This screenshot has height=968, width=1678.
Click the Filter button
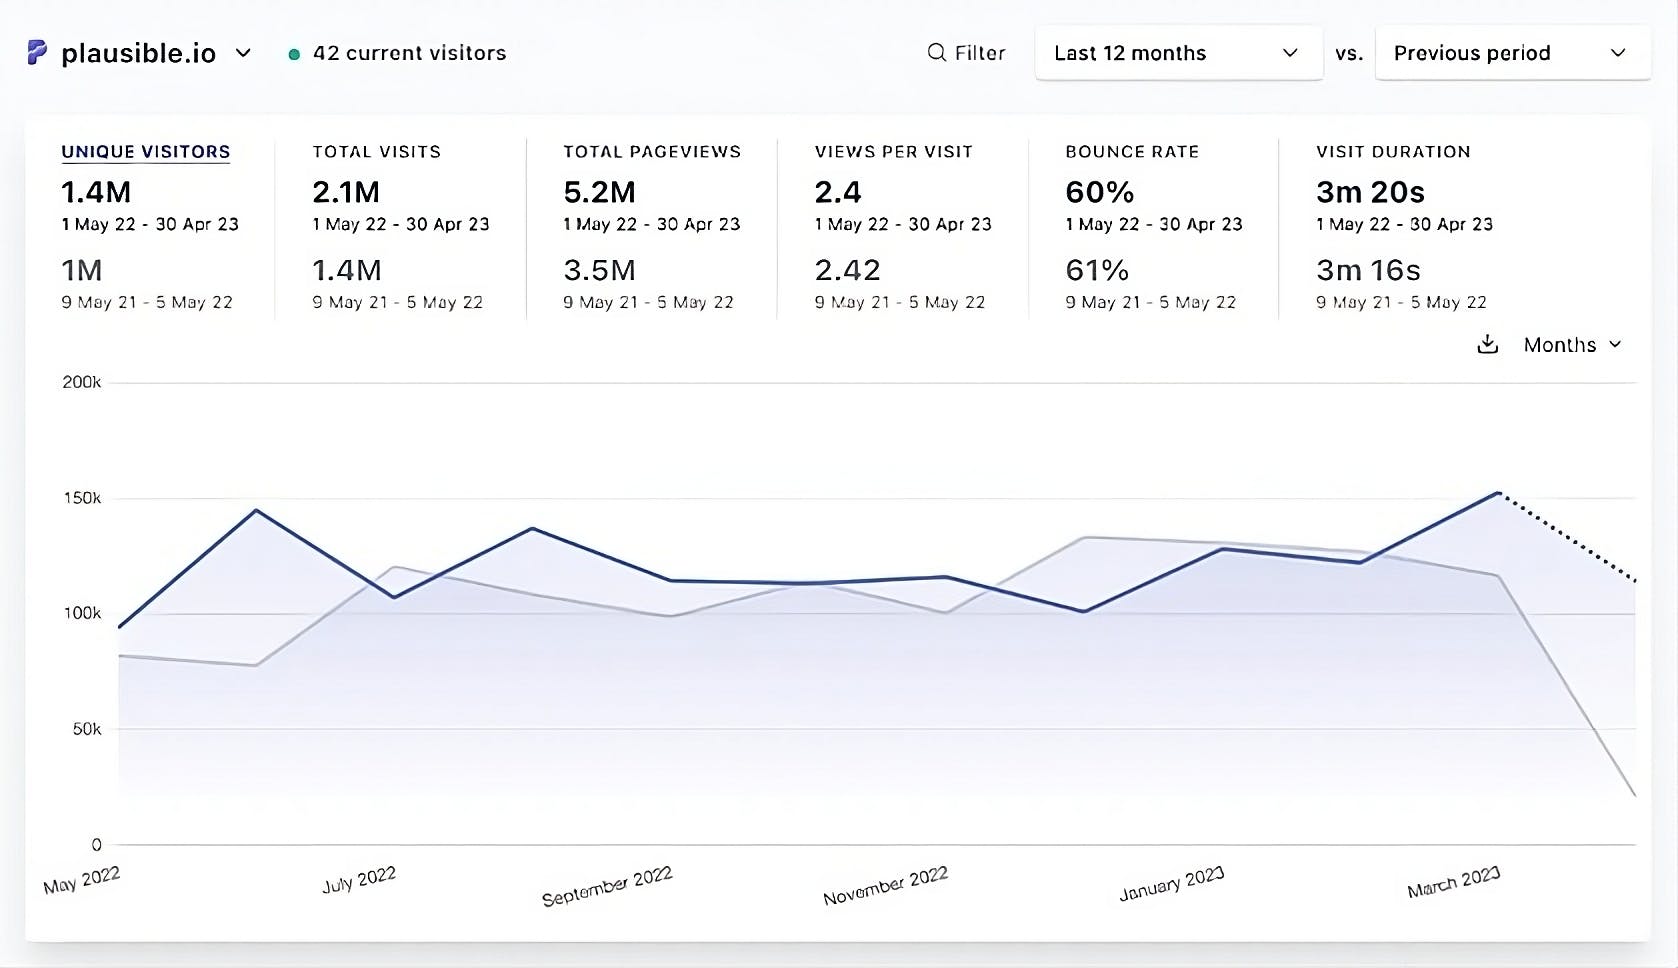[x=967, y=52]
